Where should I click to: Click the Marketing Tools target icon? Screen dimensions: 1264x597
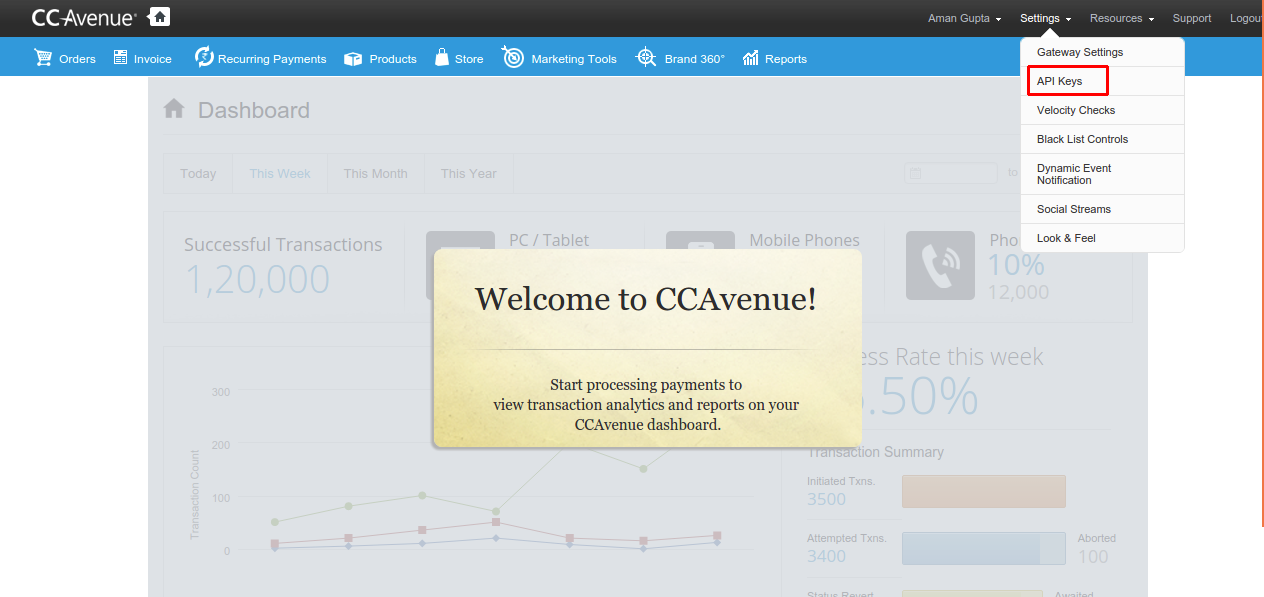[513, 58]
